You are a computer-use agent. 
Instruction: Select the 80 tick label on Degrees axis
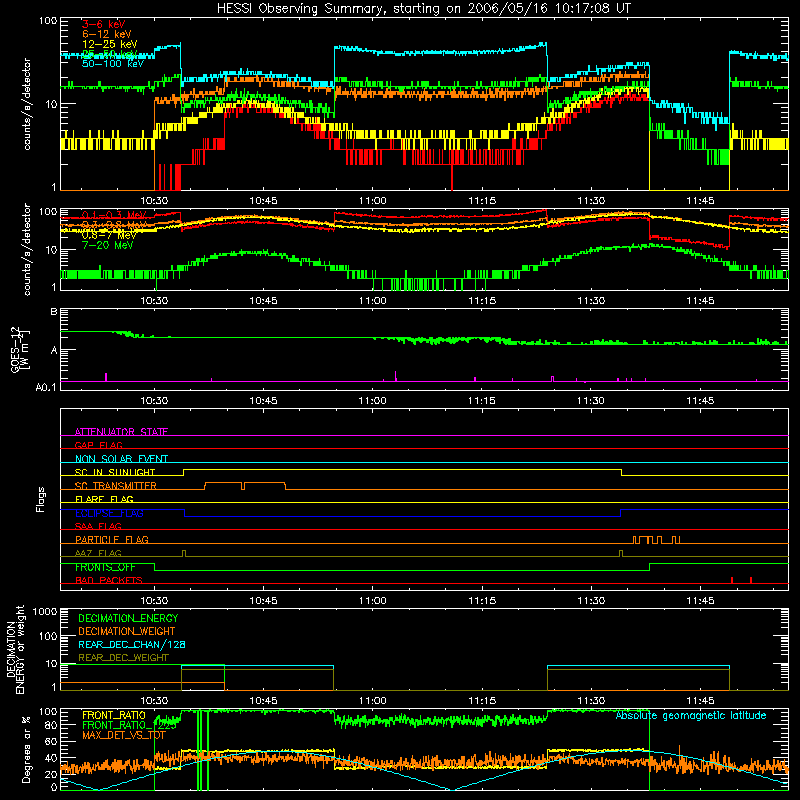point(51,725)
